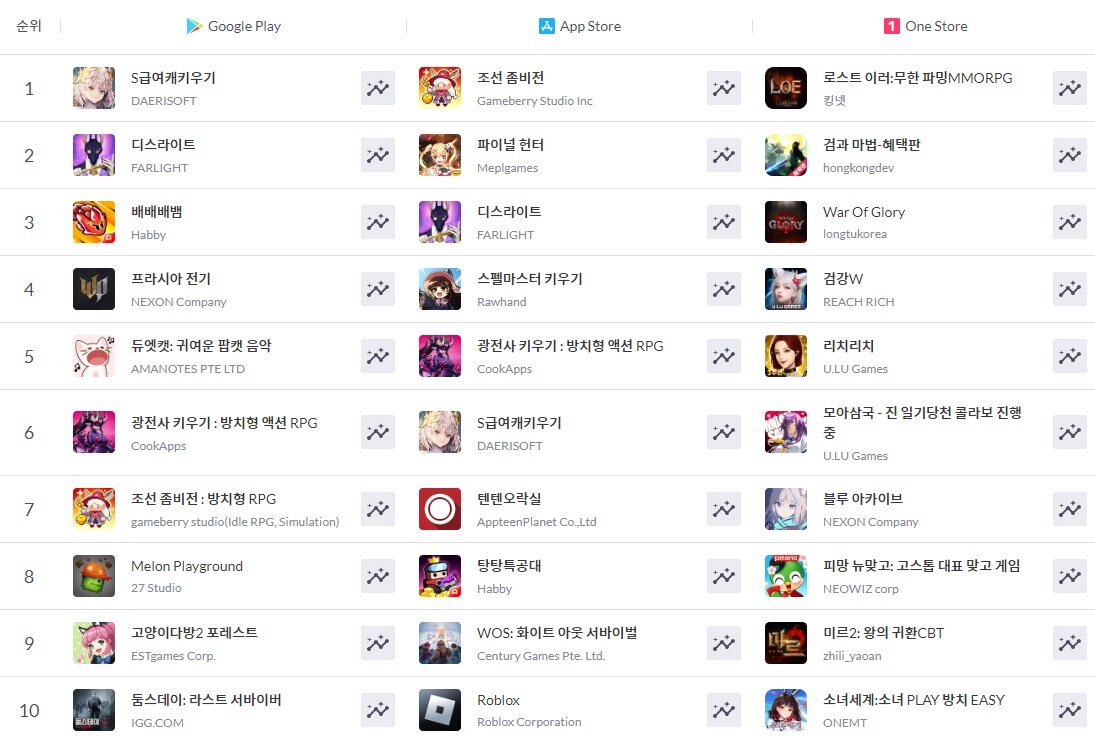This screenshot has width=1095, height=742.
Task: Choose the One Store column header
Action: click(925, 26)
